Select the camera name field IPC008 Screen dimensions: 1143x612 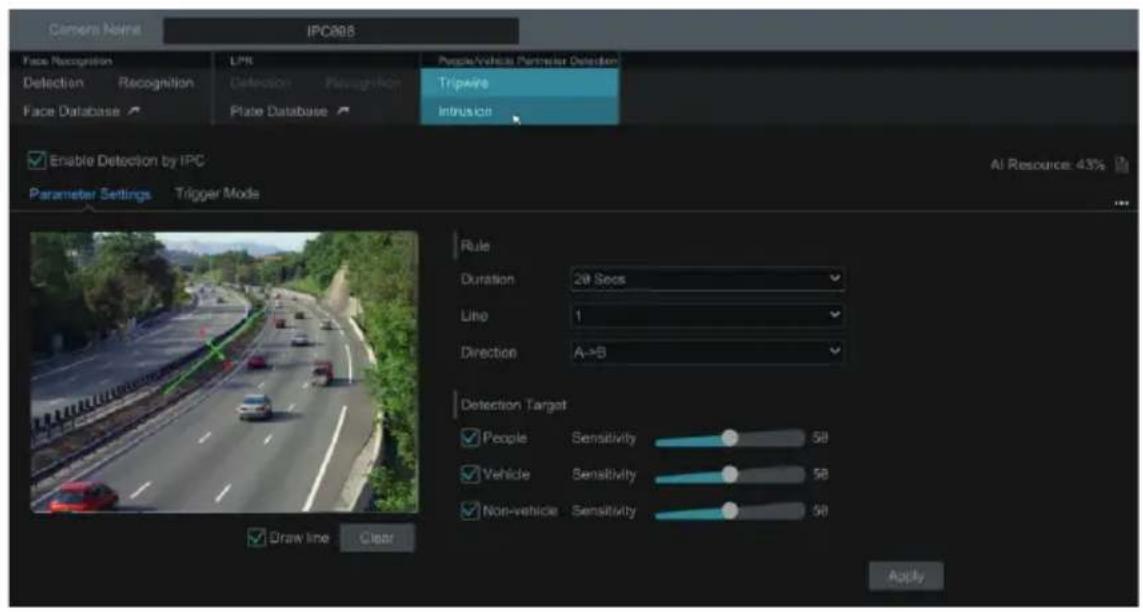click(x=341, y=31)
